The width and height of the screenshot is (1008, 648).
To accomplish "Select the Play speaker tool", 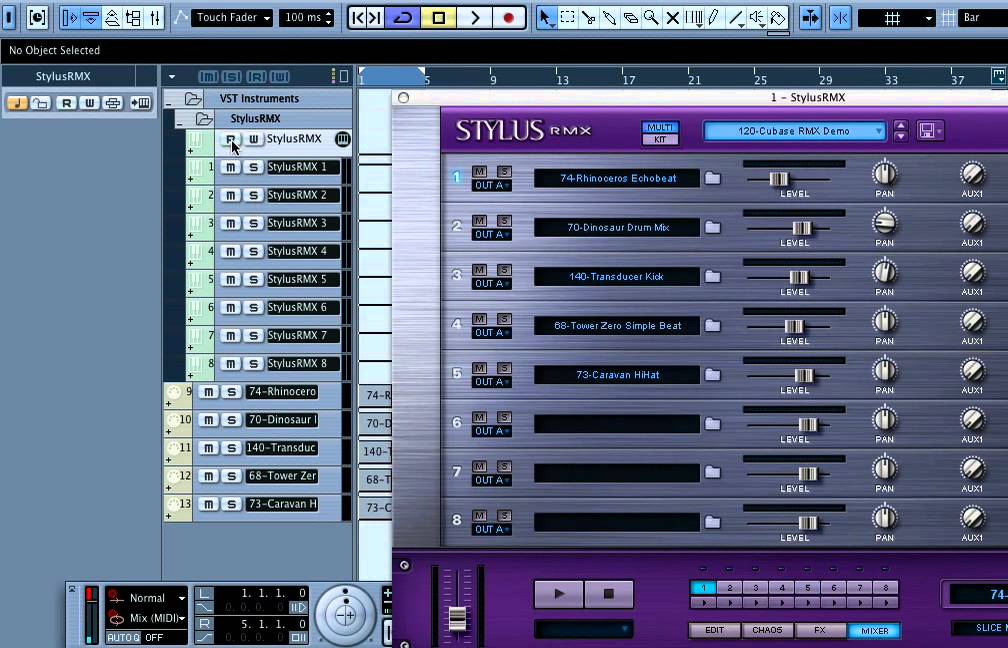I will tap(757, 17).
